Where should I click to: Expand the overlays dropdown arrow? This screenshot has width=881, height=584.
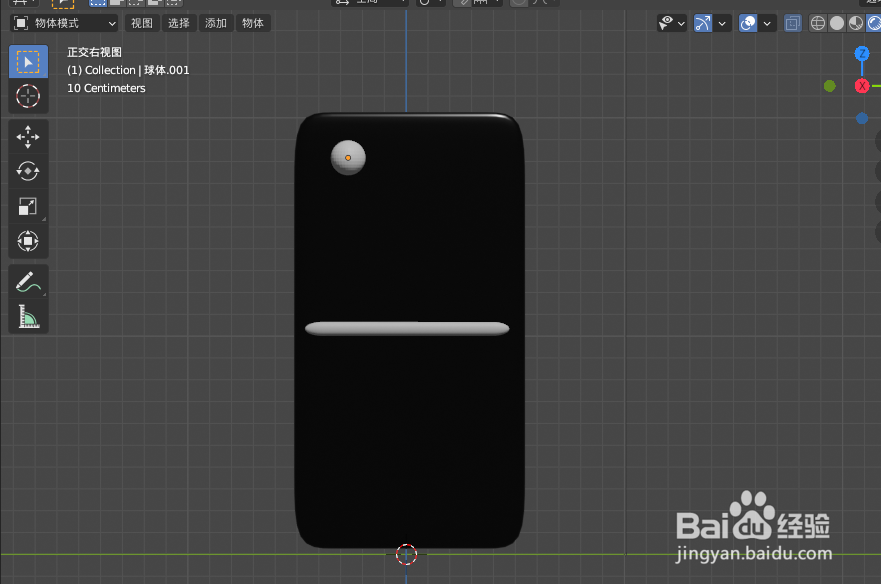click(765, 22)
